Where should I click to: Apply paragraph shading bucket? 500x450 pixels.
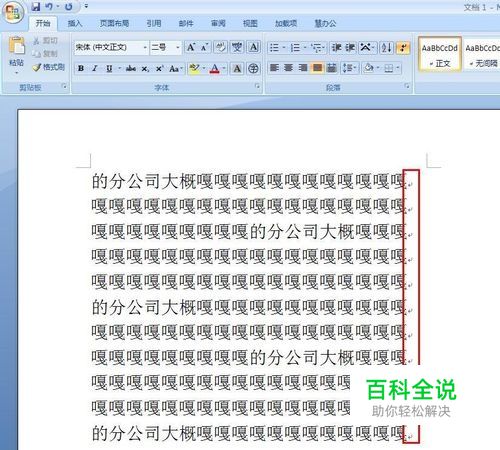click(369, 68)
